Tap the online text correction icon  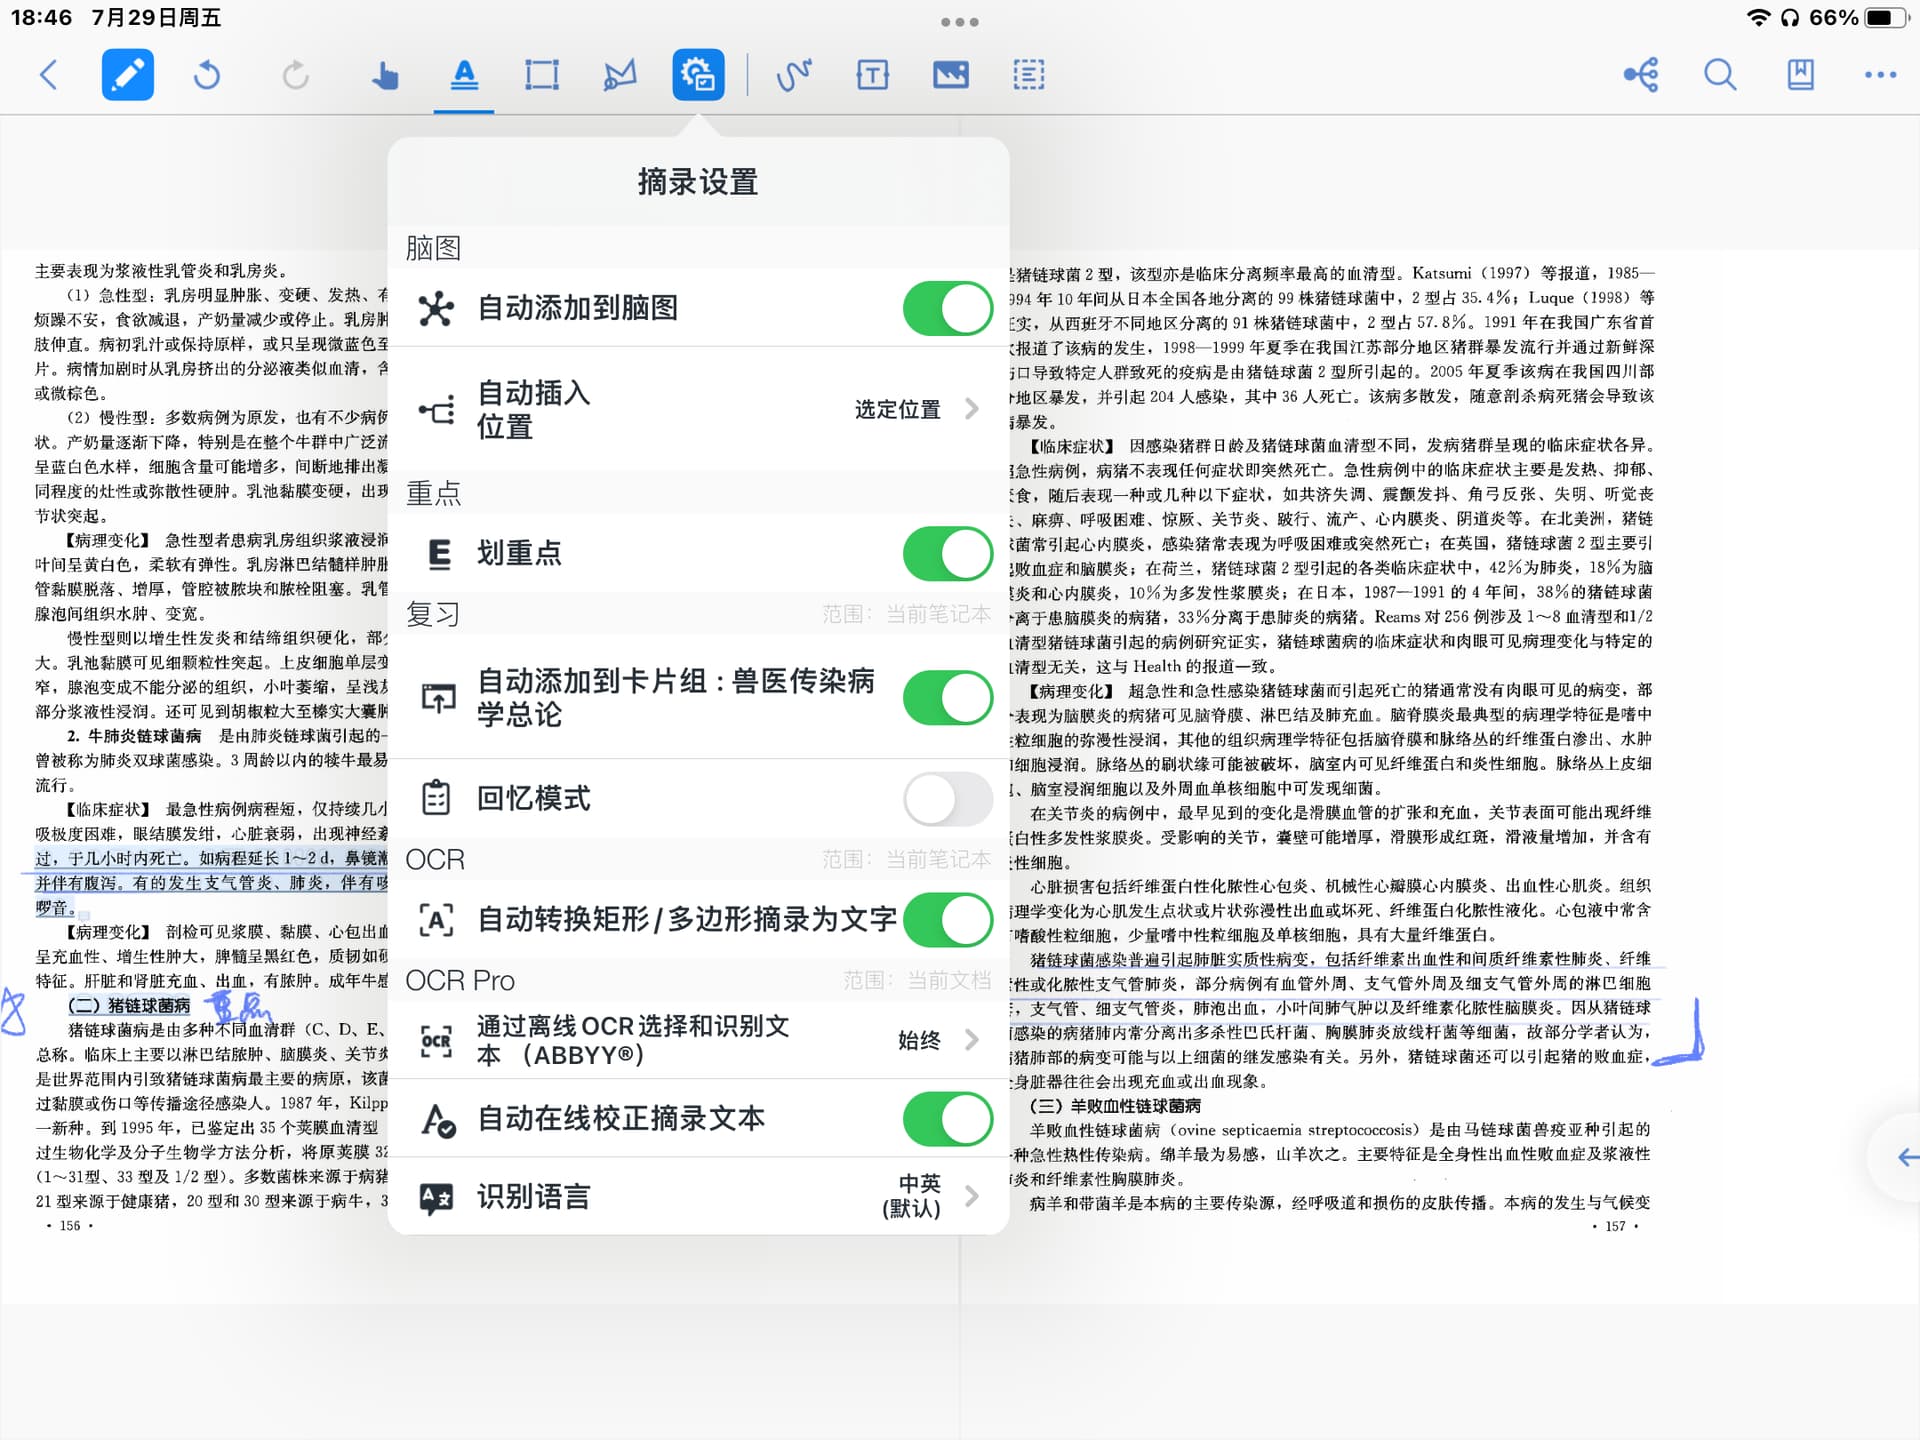pyautogui.click(x=437, y=1119)
